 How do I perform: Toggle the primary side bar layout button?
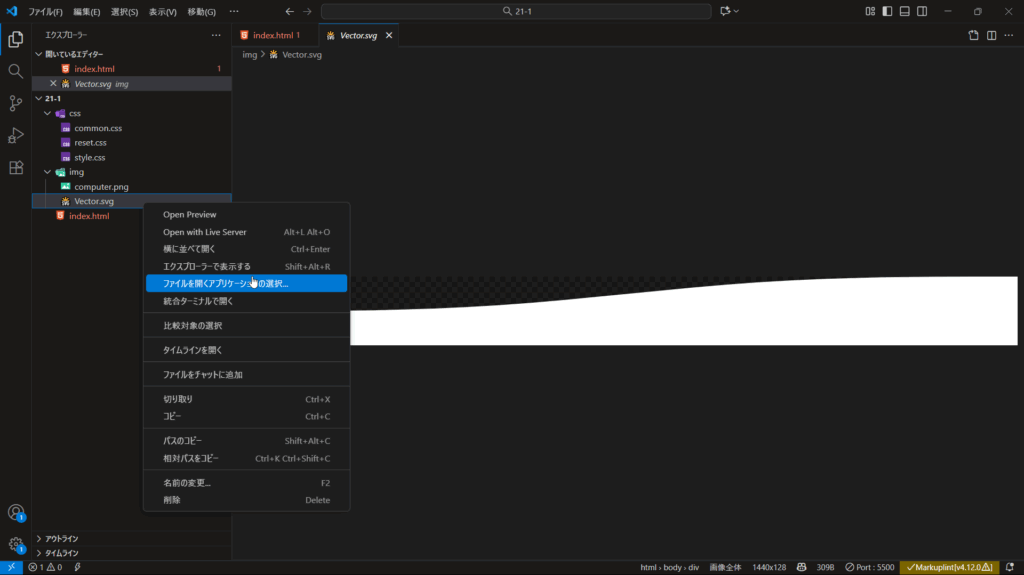click(887, 11)
